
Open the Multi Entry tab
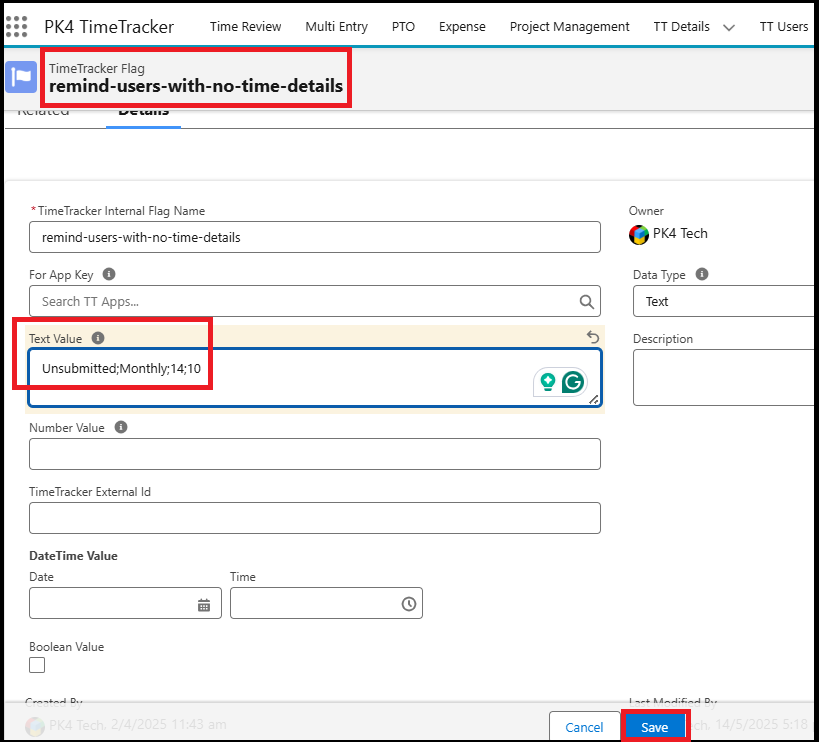click(336, 27)
